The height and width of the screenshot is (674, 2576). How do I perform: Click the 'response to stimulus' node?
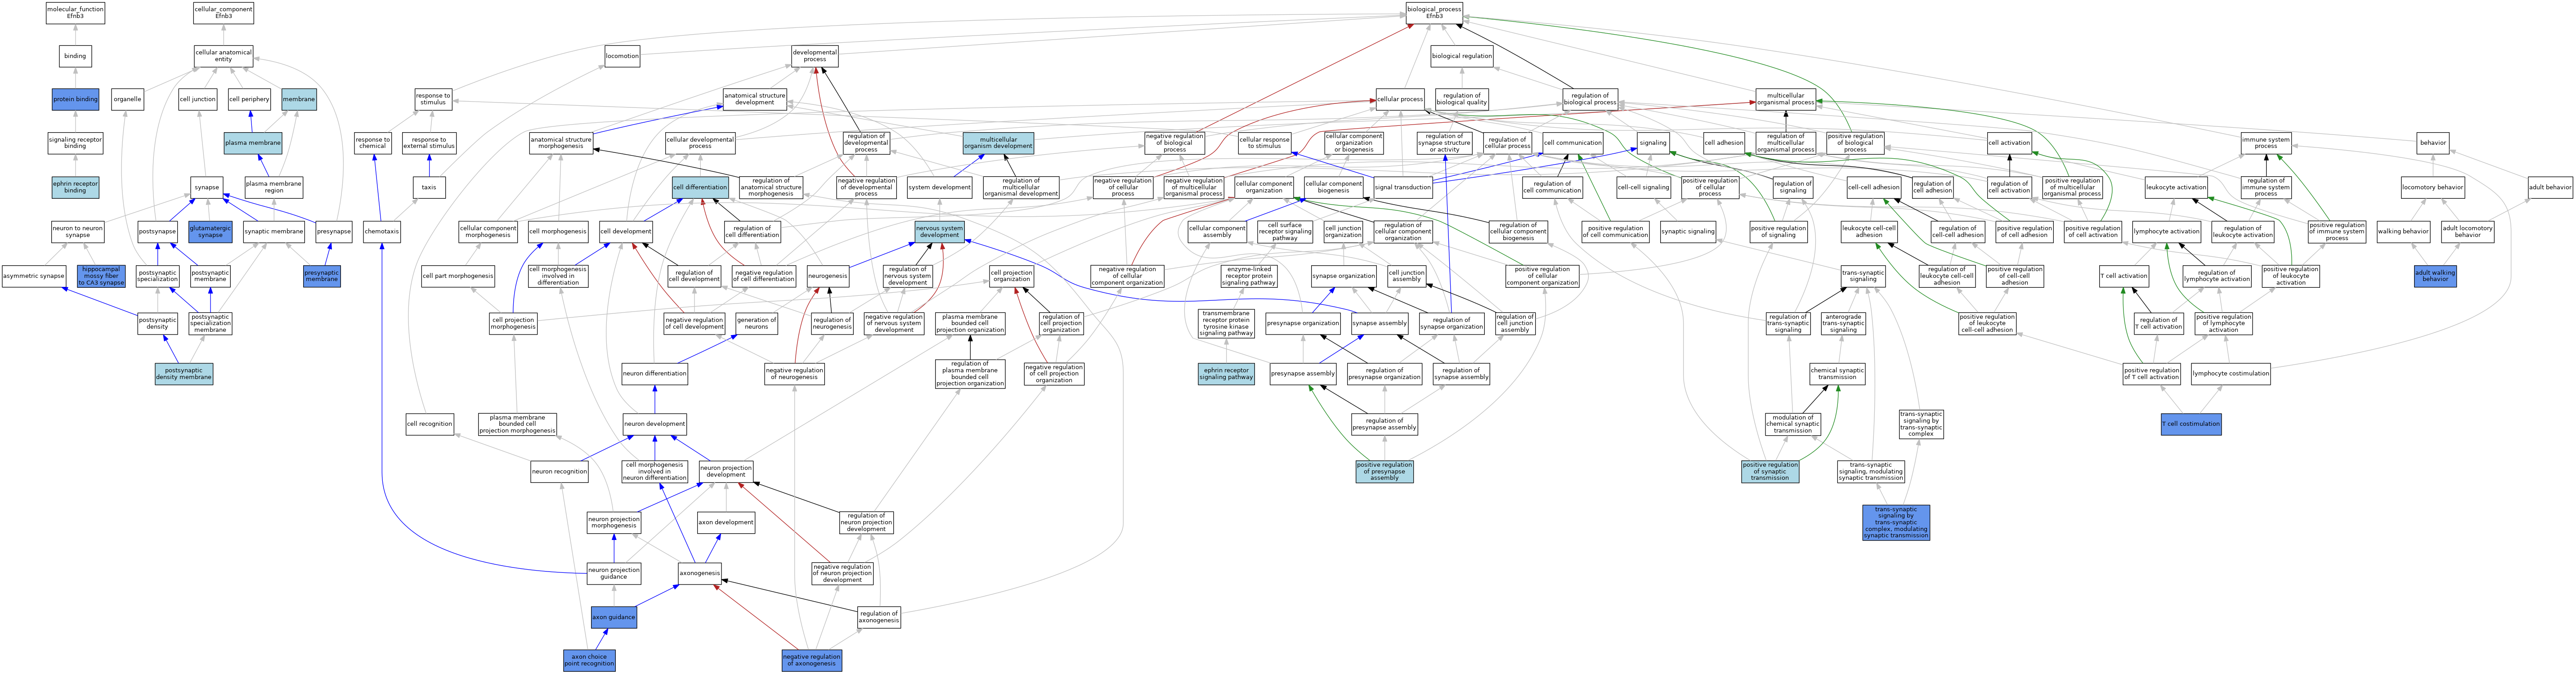coord(433,99)
